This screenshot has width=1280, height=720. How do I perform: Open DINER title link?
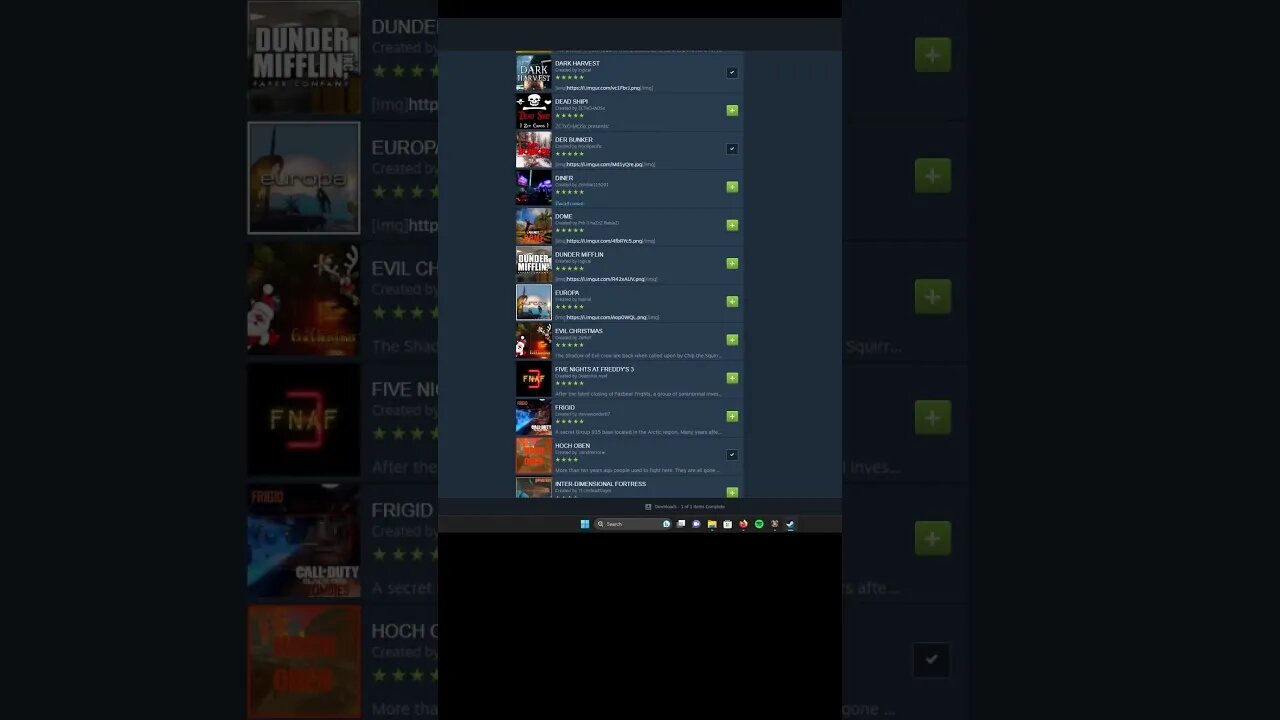(564, 178)
